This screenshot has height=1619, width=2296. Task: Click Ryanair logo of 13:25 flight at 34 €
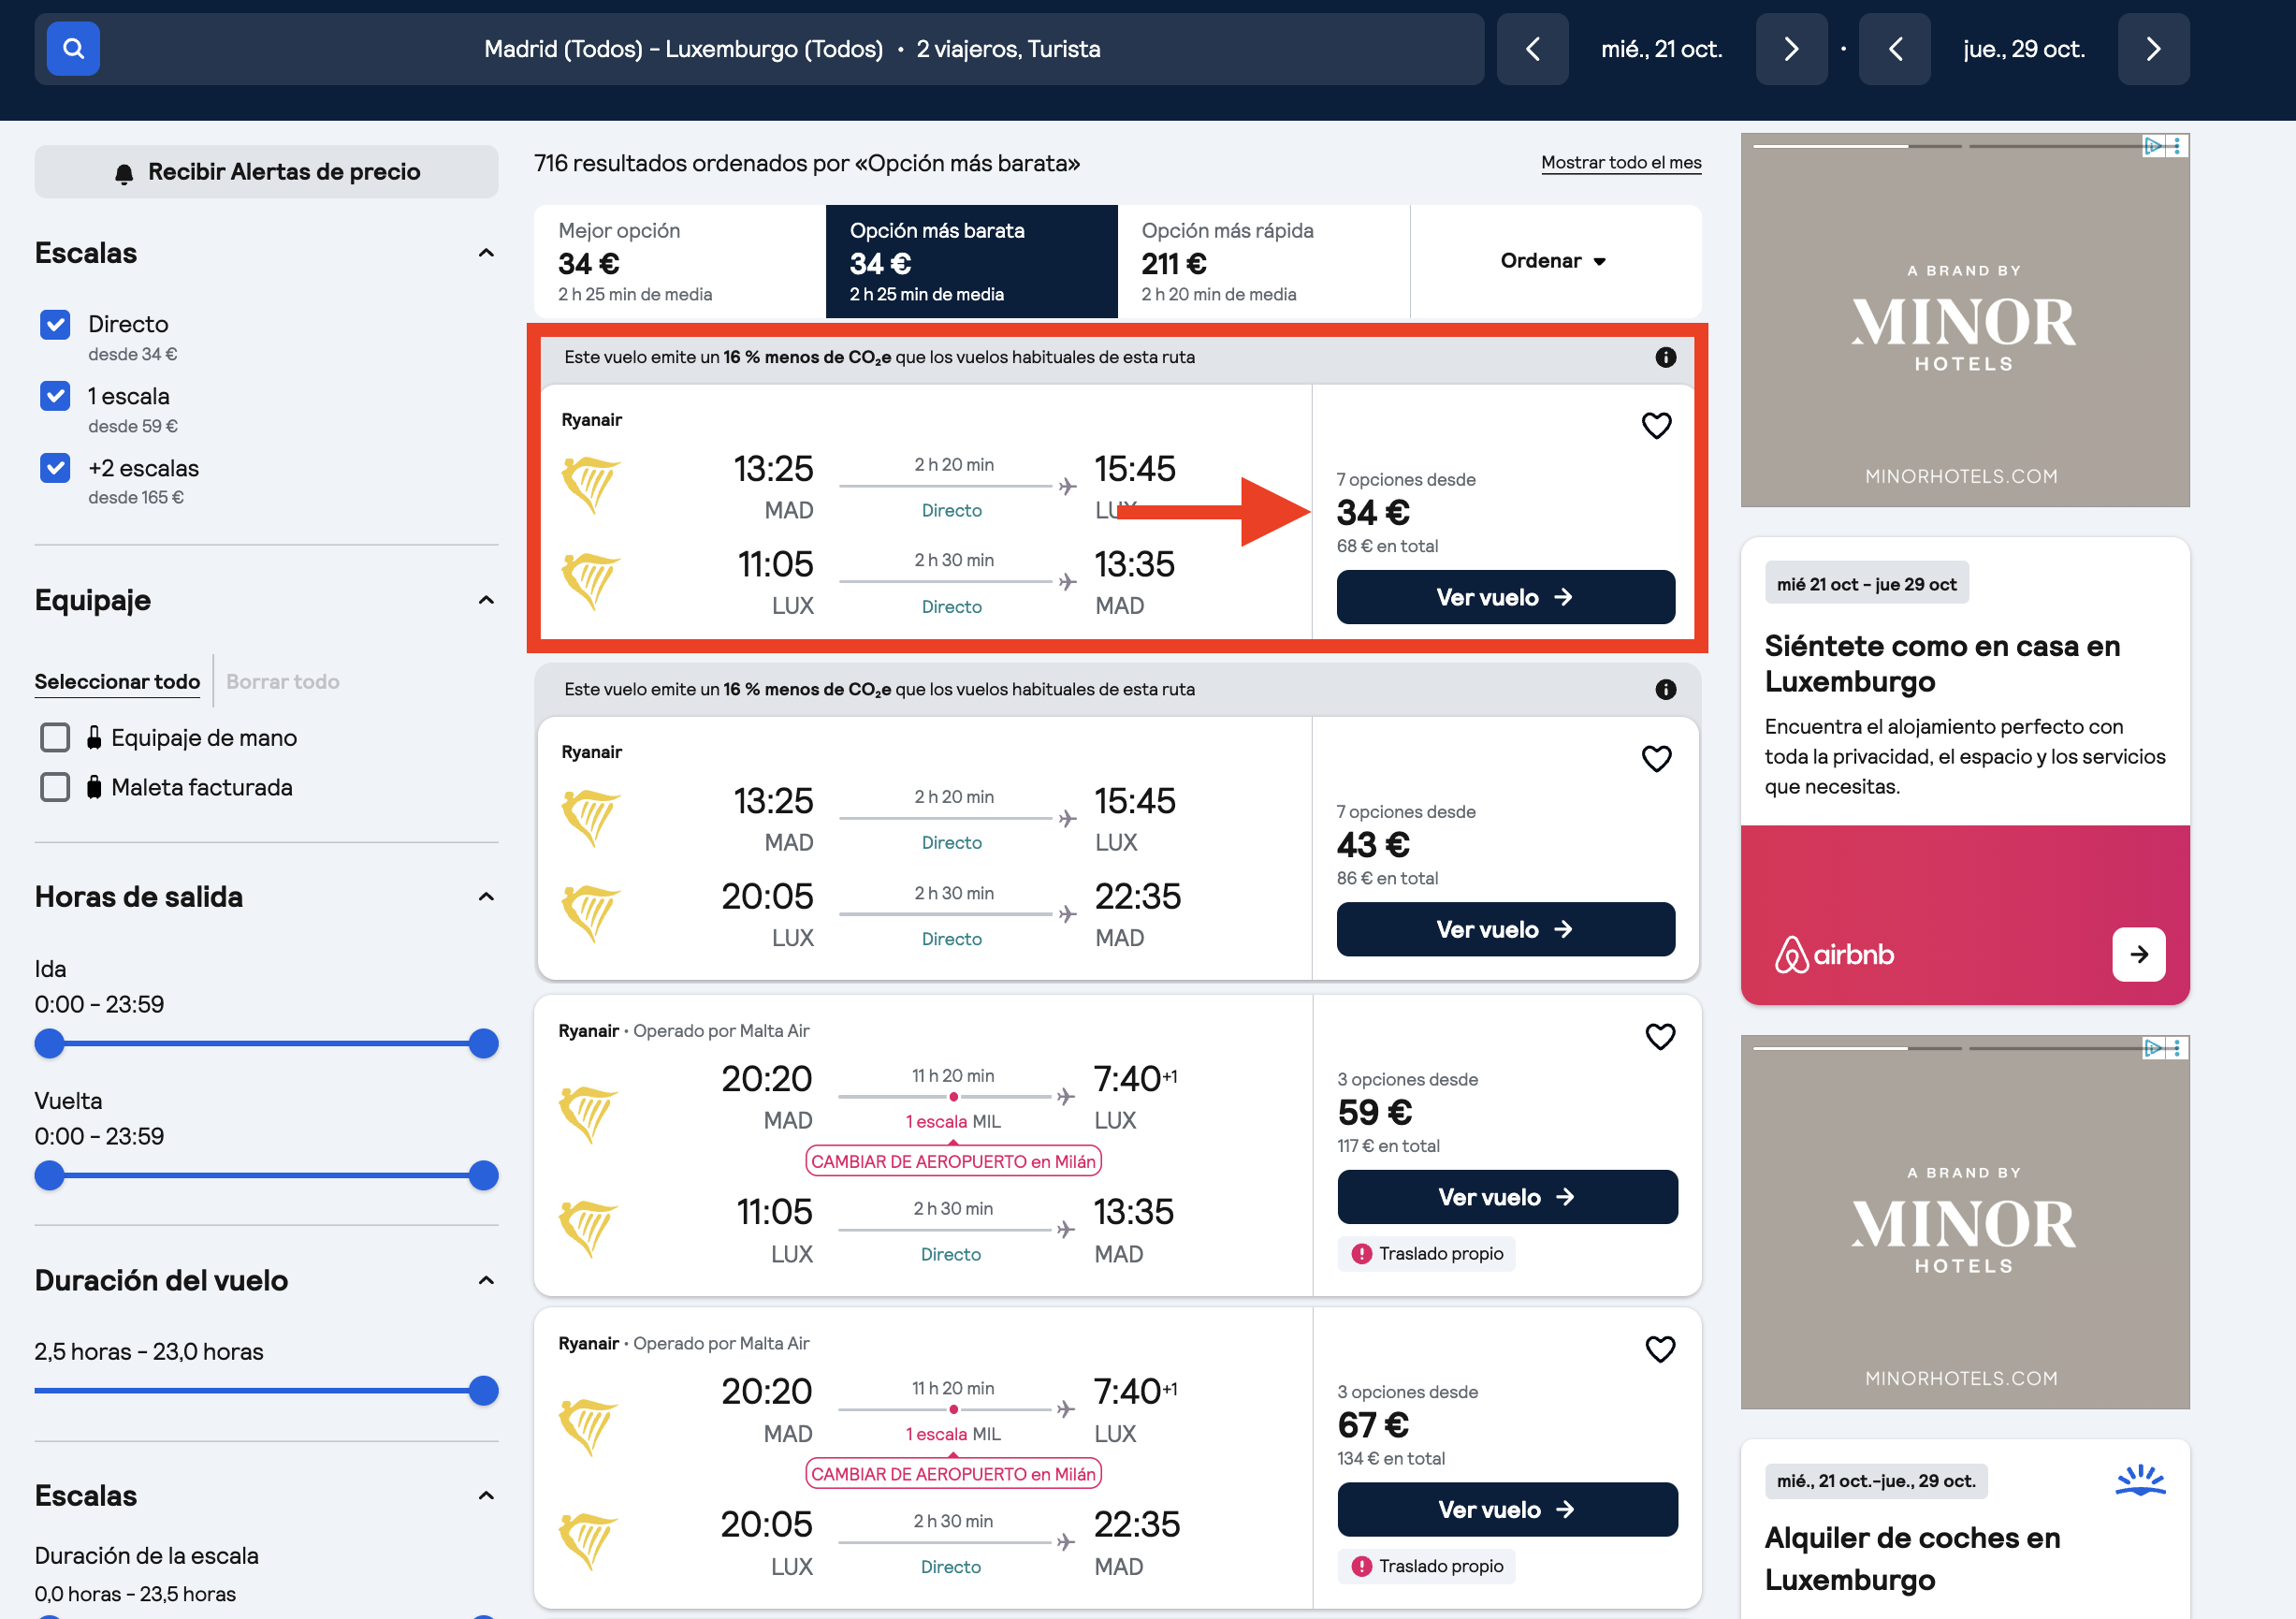pyautogui.click(x=590, y=484)
